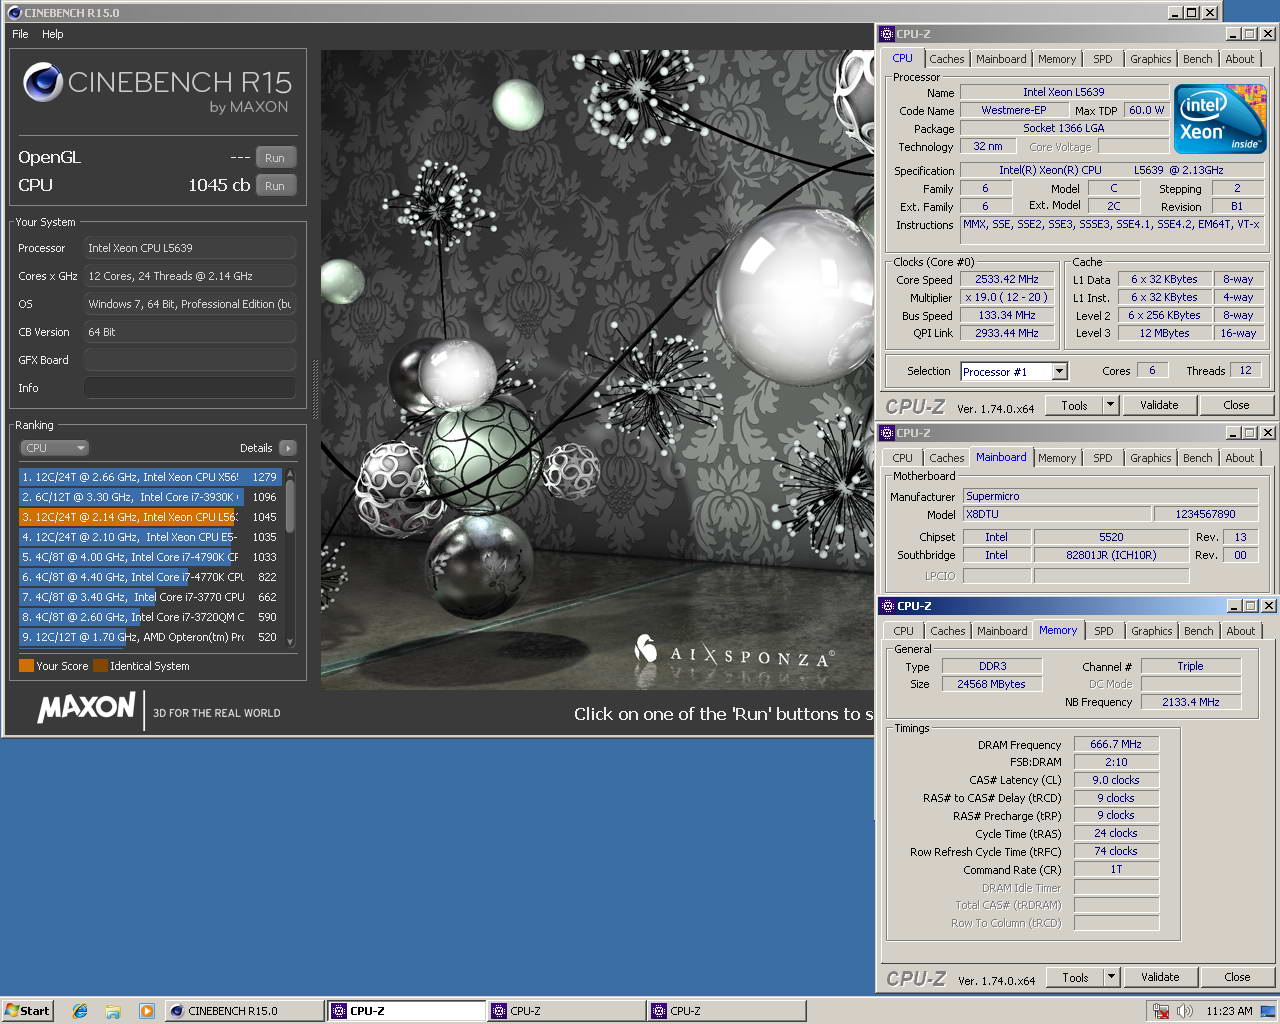The image size is (1280, 1024).
Task: Click the Info input field
Action: 190,388
